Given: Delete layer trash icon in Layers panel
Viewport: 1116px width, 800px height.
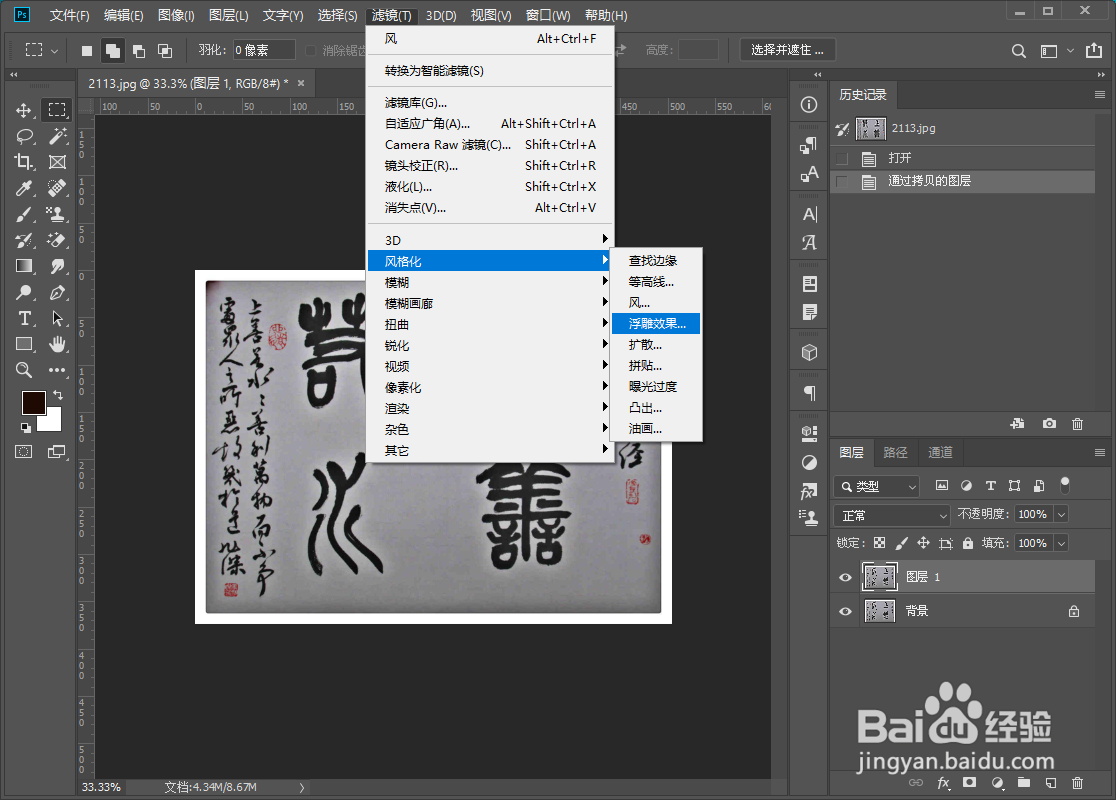Looking at the screenshot, I should pos(1078,783).
